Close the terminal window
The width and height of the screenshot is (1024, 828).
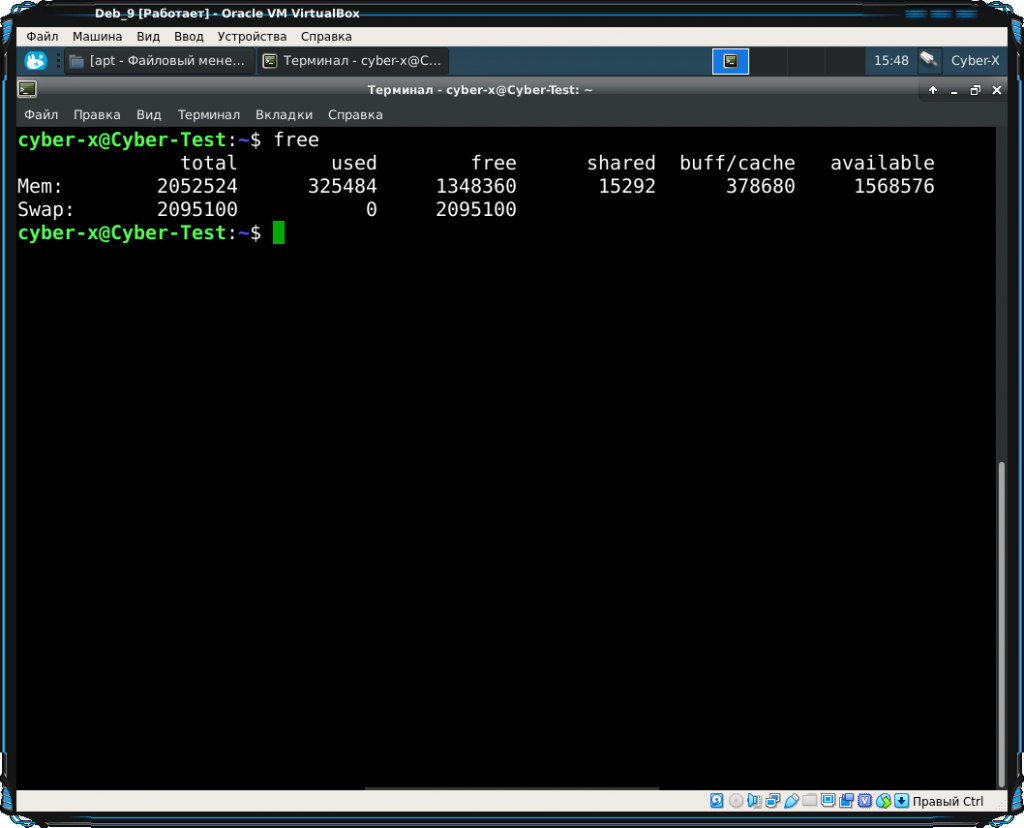tap(997, 90)
